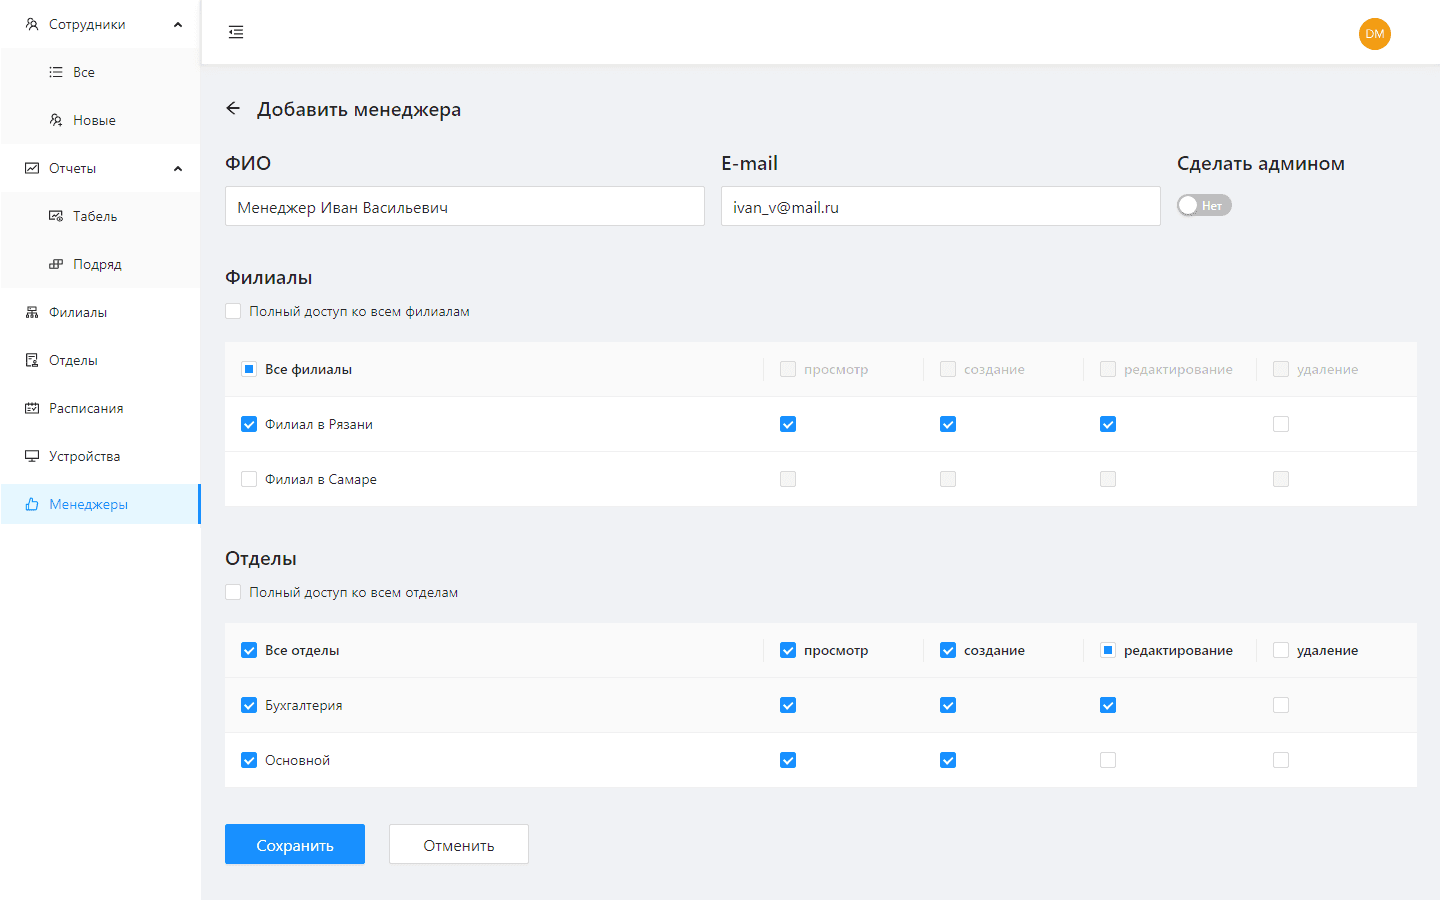Click the Филиалы branch icon in sidebar

tap(32, 312)
